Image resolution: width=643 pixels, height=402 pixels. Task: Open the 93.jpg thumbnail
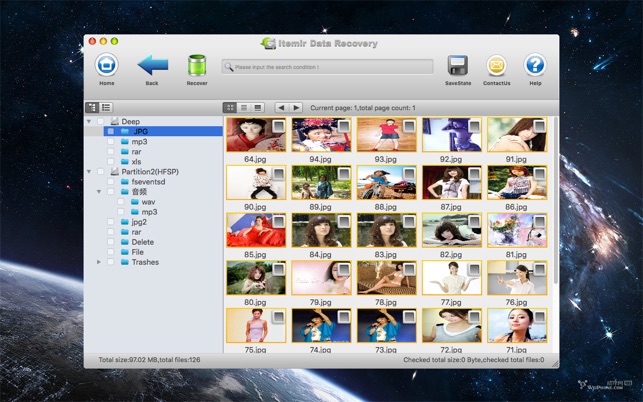click(386, 135)
